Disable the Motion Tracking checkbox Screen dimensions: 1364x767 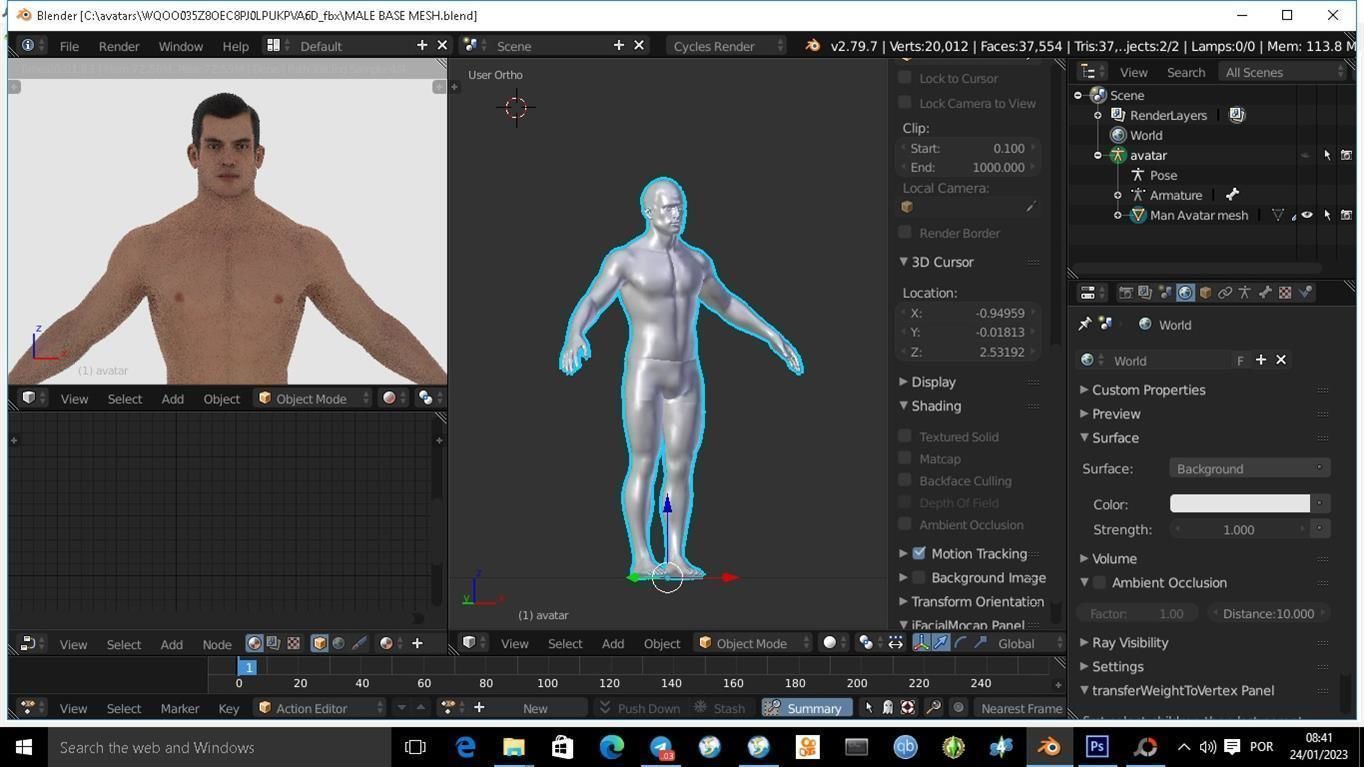point(918,553)
